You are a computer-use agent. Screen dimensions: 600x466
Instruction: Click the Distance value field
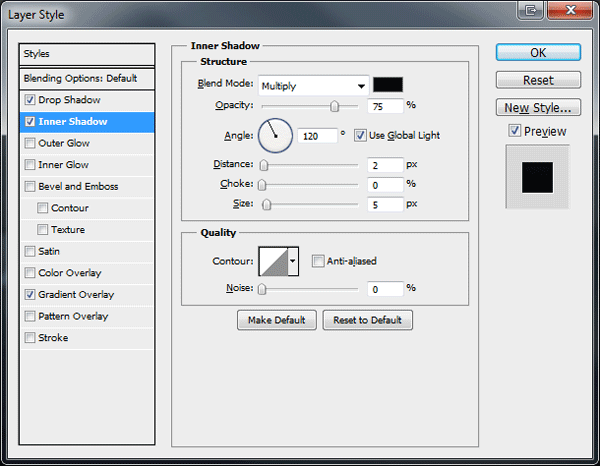click(x=385, y=165)
